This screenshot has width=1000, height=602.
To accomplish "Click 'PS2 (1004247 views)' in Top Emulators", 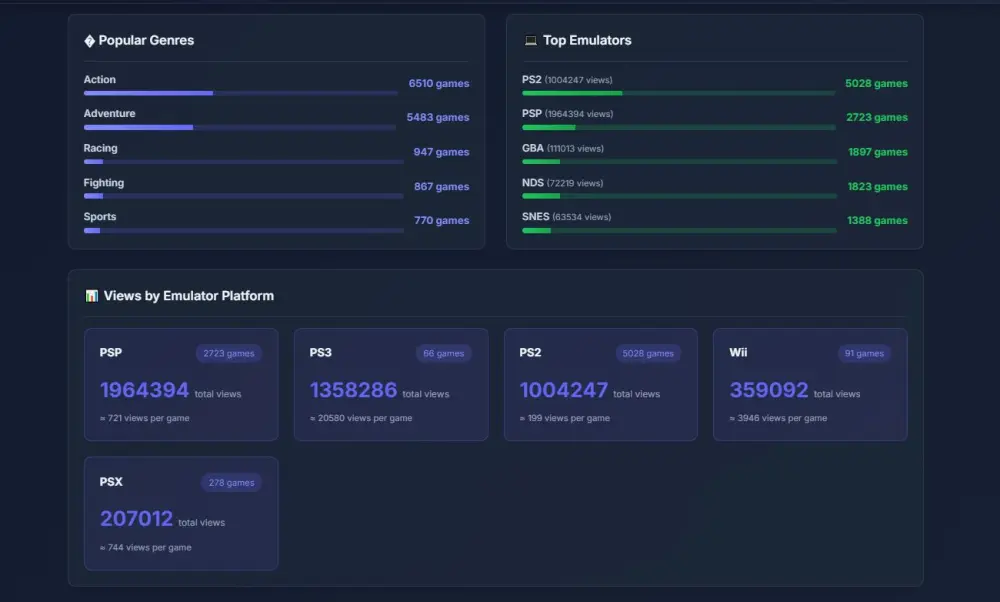I will pos(567,80).
